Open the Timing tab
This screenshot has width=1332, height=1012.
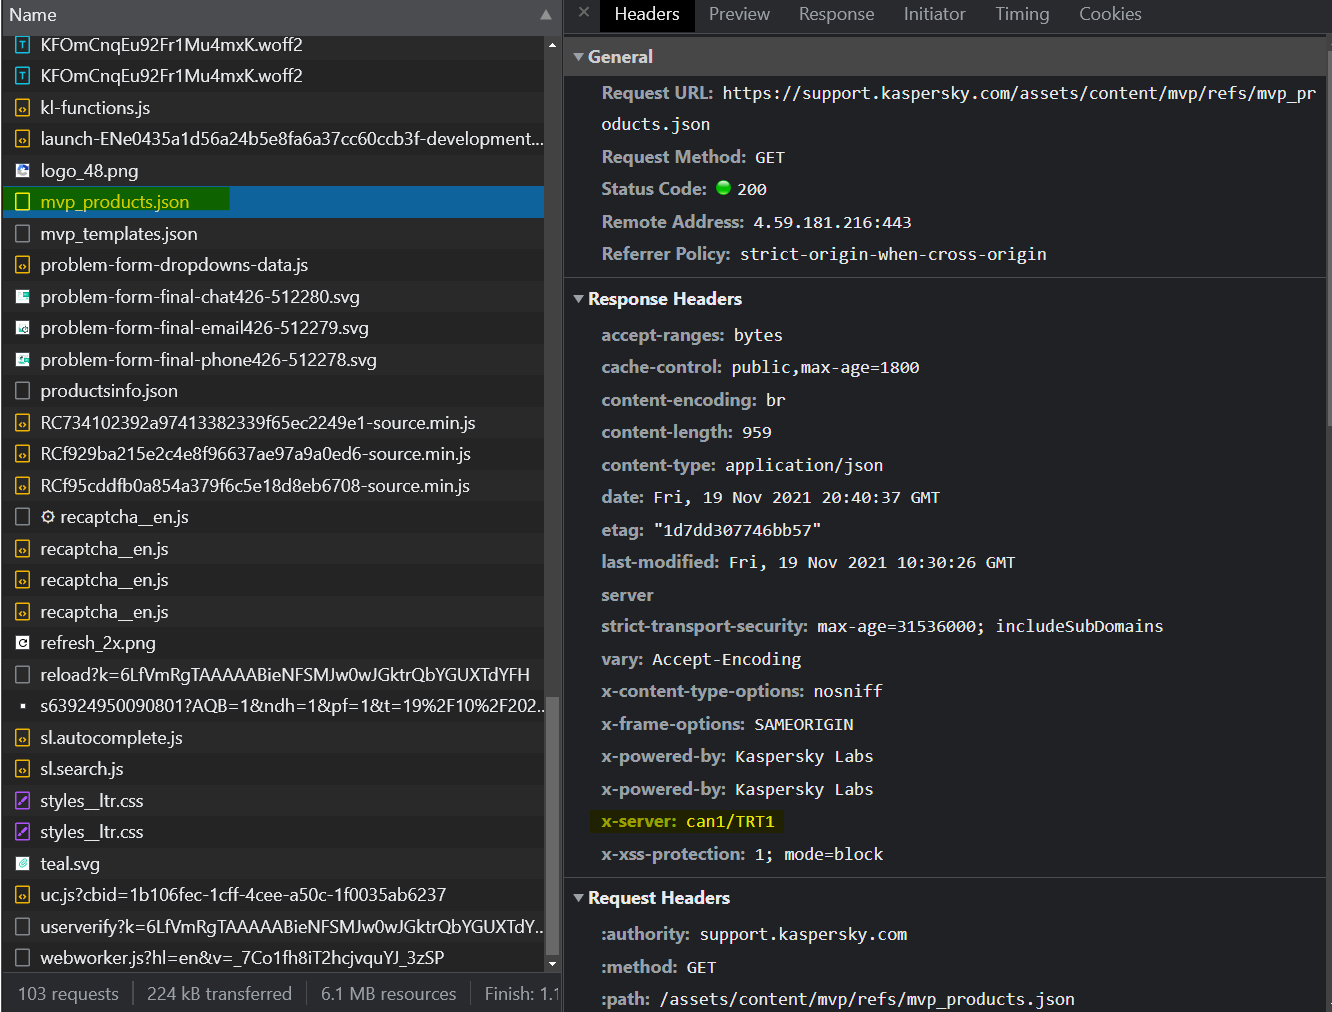pyautogui.click(x=1021, y=14)
